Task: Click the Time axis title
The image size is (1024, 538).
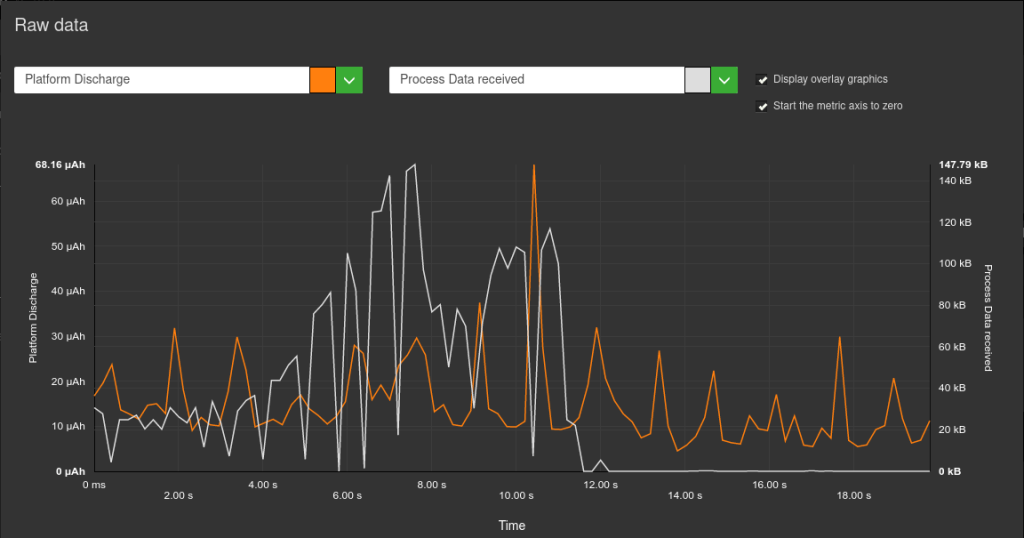Action: click(512, 526)
